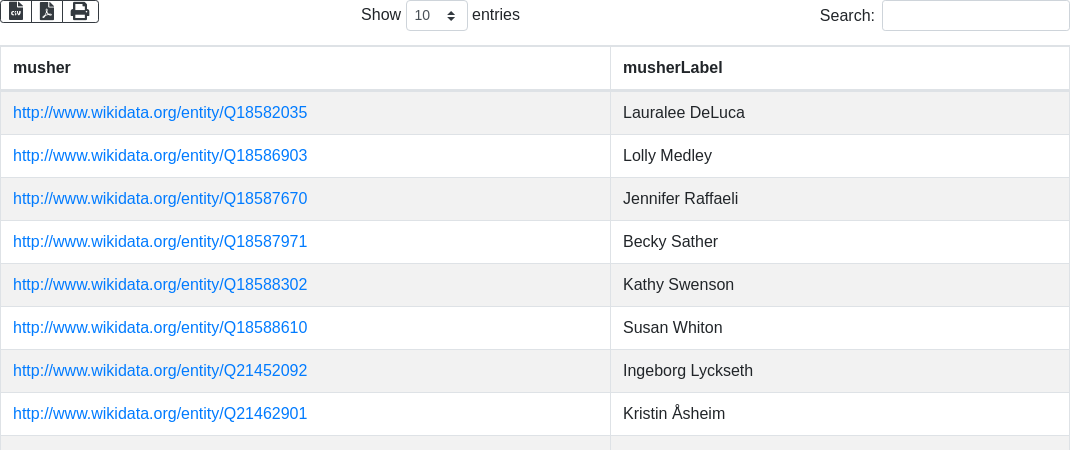This screenshot has height=450, width=1070.
Task: Click the Q18588610 entity link
Action: 160,328
